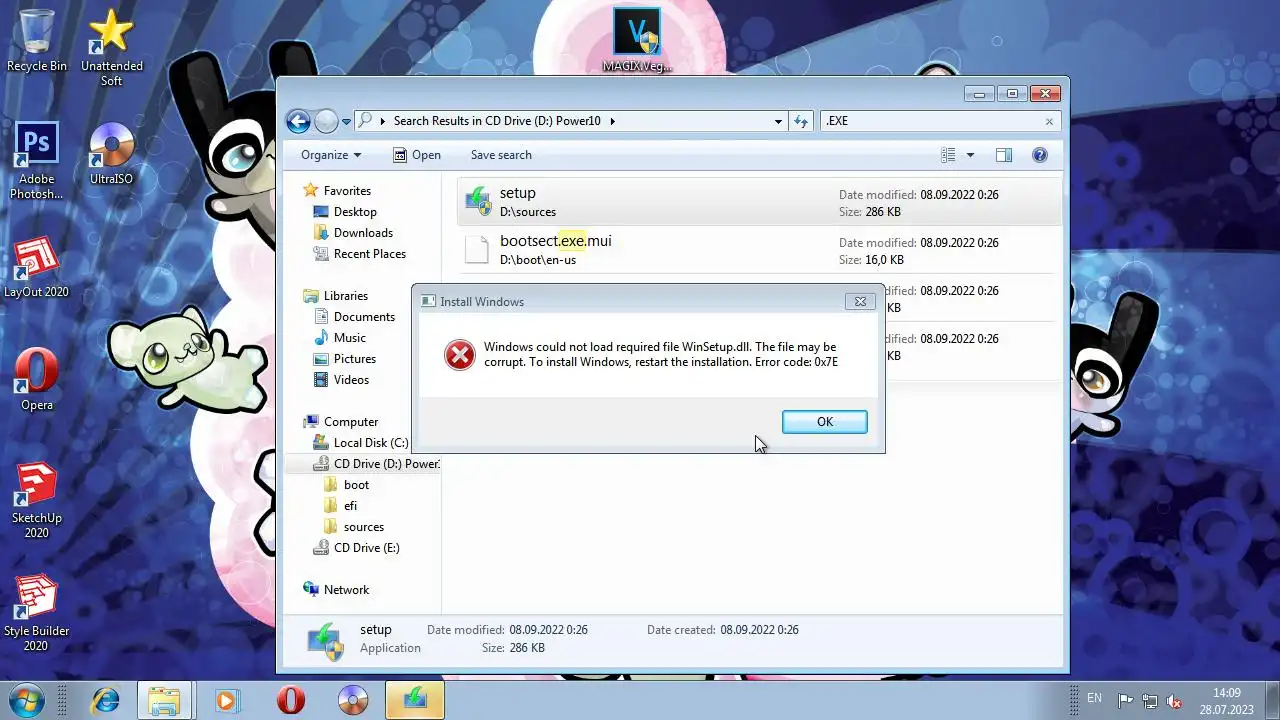
Task: Select setup result in D:\sources
Action: coord(759,202)
